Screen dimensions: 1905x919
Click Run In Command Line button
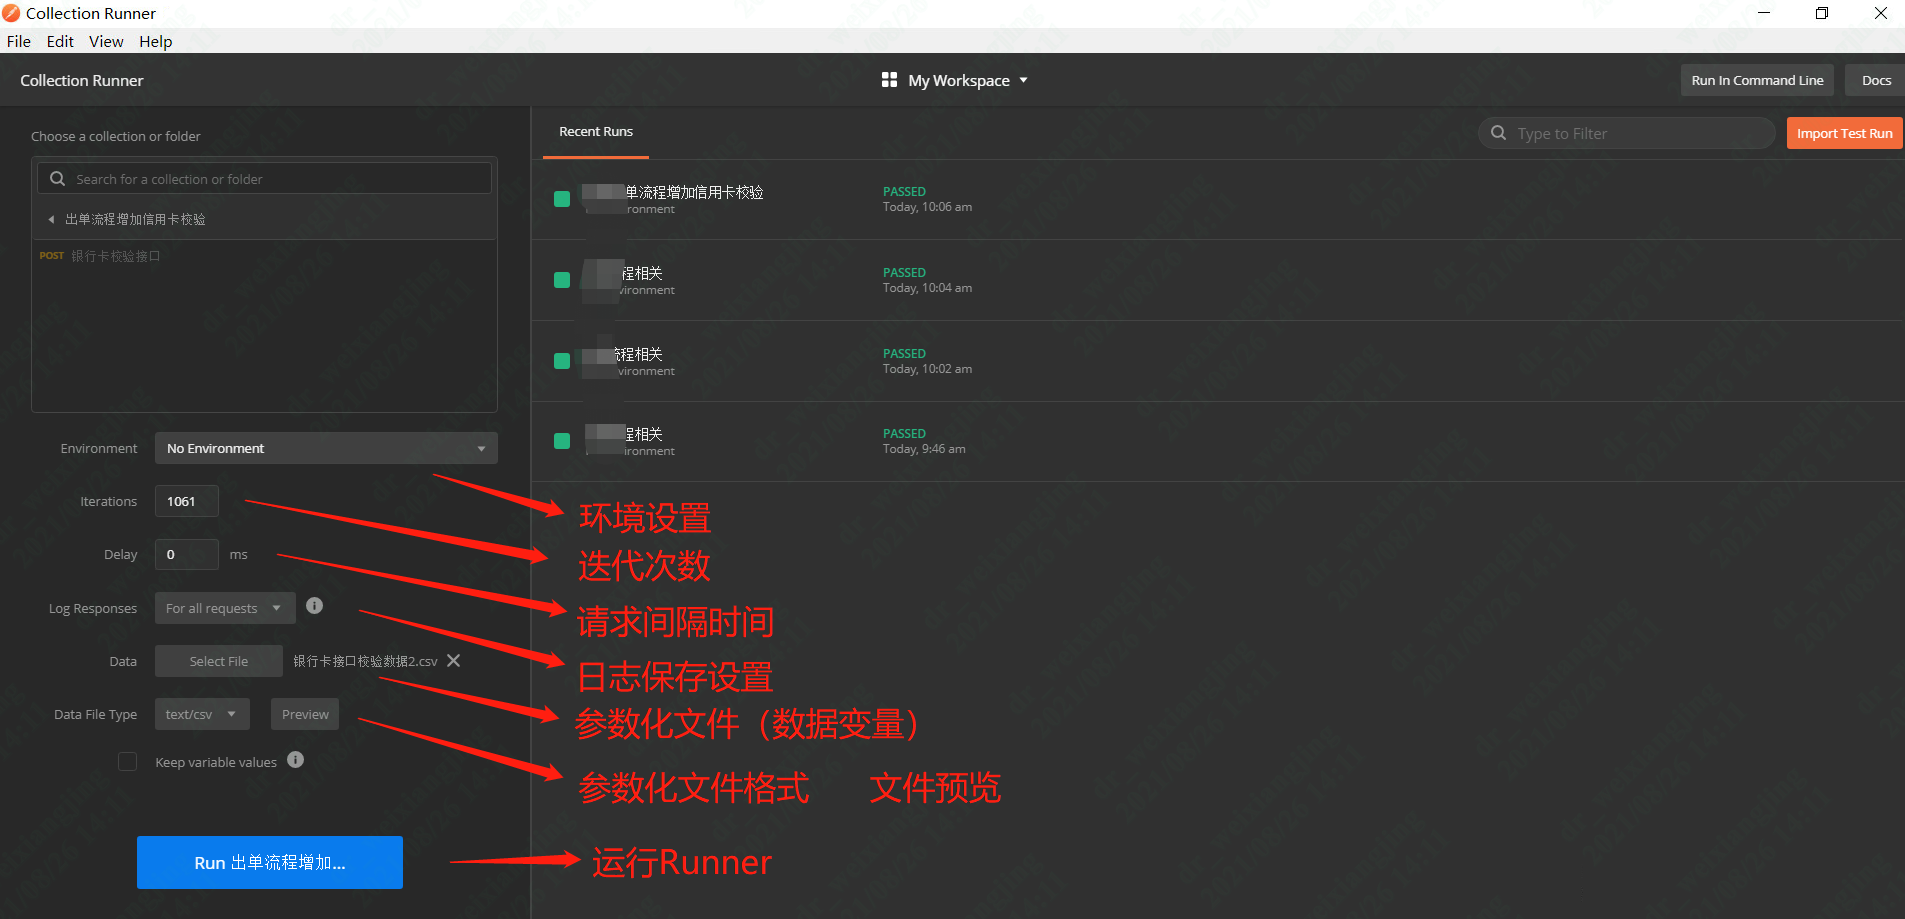click(x=1757, y=80)
